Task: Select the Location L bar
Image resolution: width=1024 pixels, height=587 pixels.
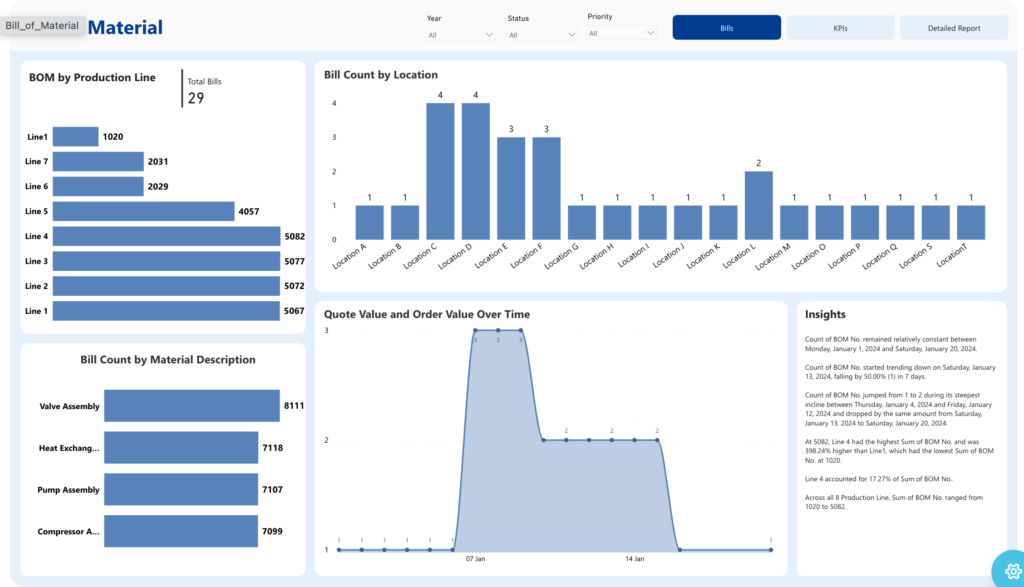Action: [758, 206]
